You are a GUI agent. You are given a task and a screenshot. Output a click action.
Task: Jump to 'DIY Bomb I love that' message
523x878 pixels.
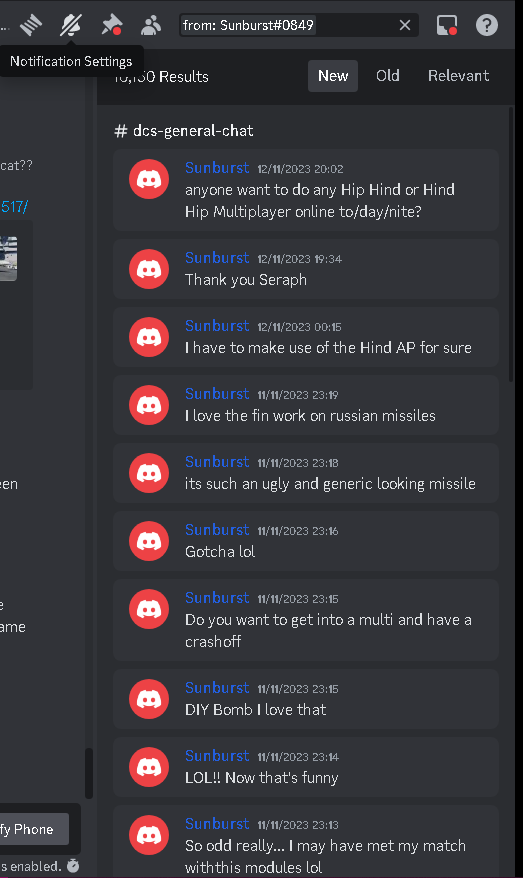[x=306, y=699]
